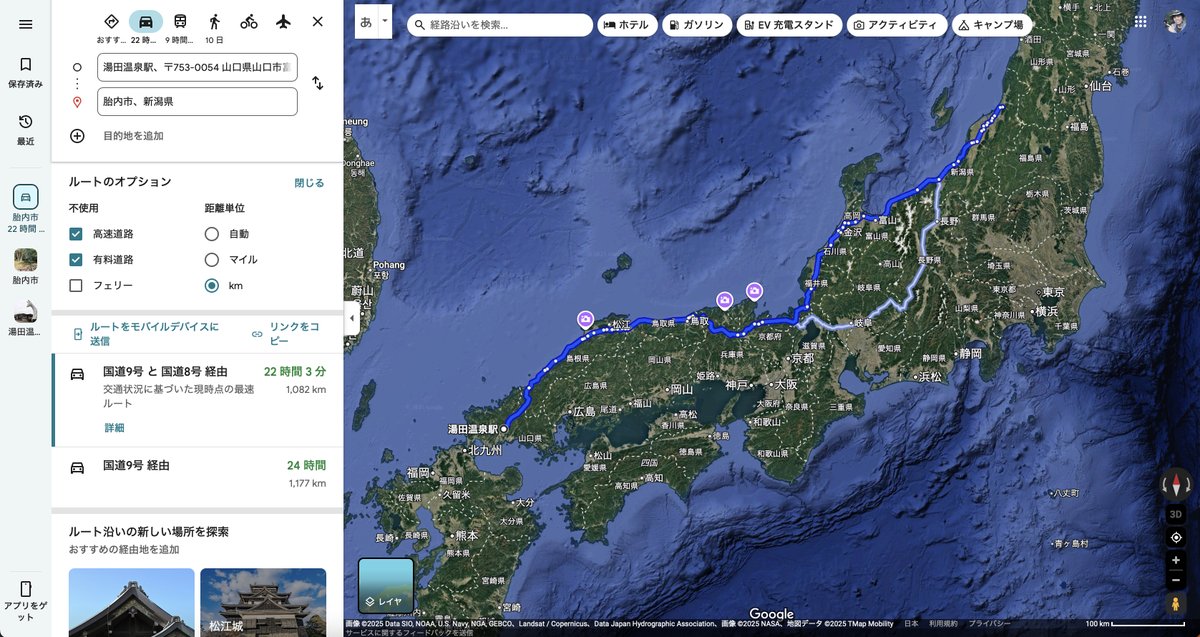Zoom in the map with plus
Viewport: 1200px width, 637px height.
coord(1176,561)
